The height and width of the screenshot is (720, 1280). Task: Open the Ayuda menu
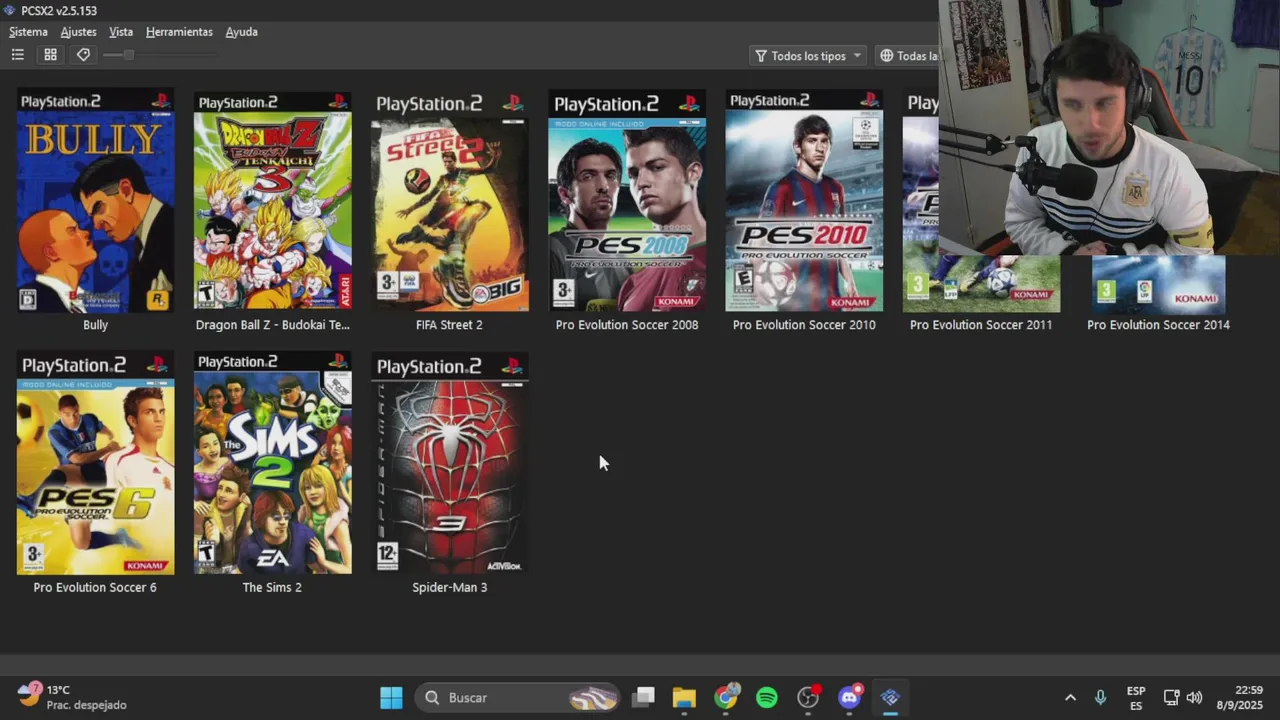tap(241, 32)
